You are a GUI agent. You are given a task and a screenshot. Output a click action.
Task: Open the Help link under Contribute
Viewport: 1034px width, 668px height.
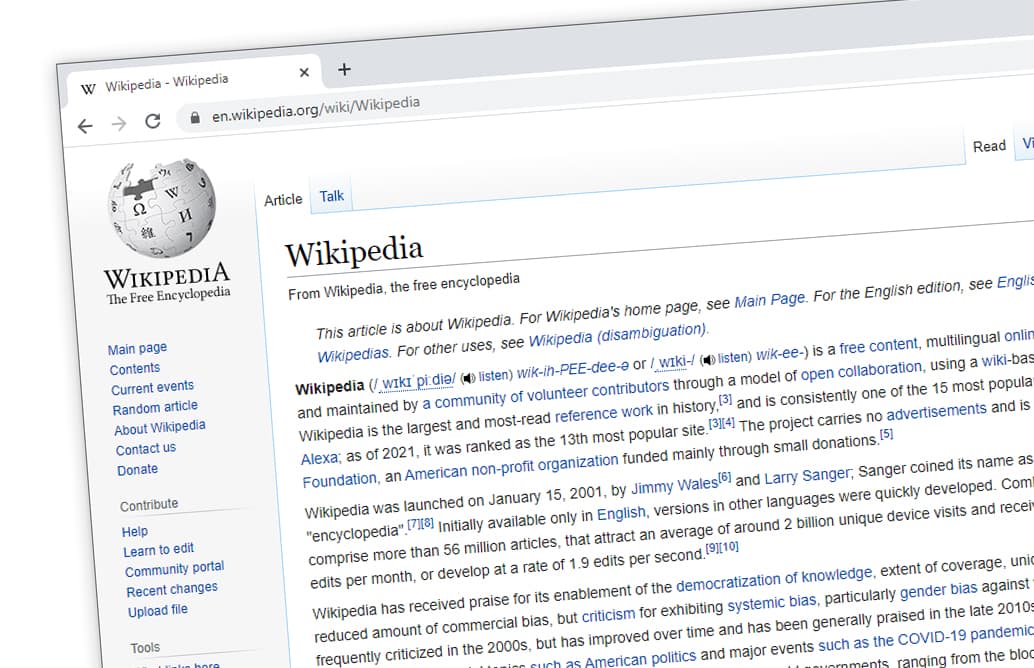(135, 531)
